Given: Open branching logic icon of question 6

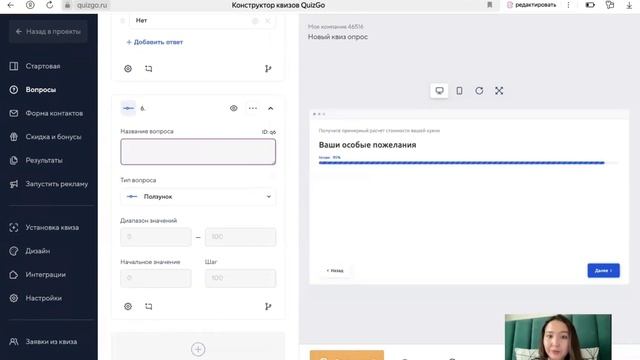Looking at the screenshot, I should pyautogui.click(x=268, y=306).
